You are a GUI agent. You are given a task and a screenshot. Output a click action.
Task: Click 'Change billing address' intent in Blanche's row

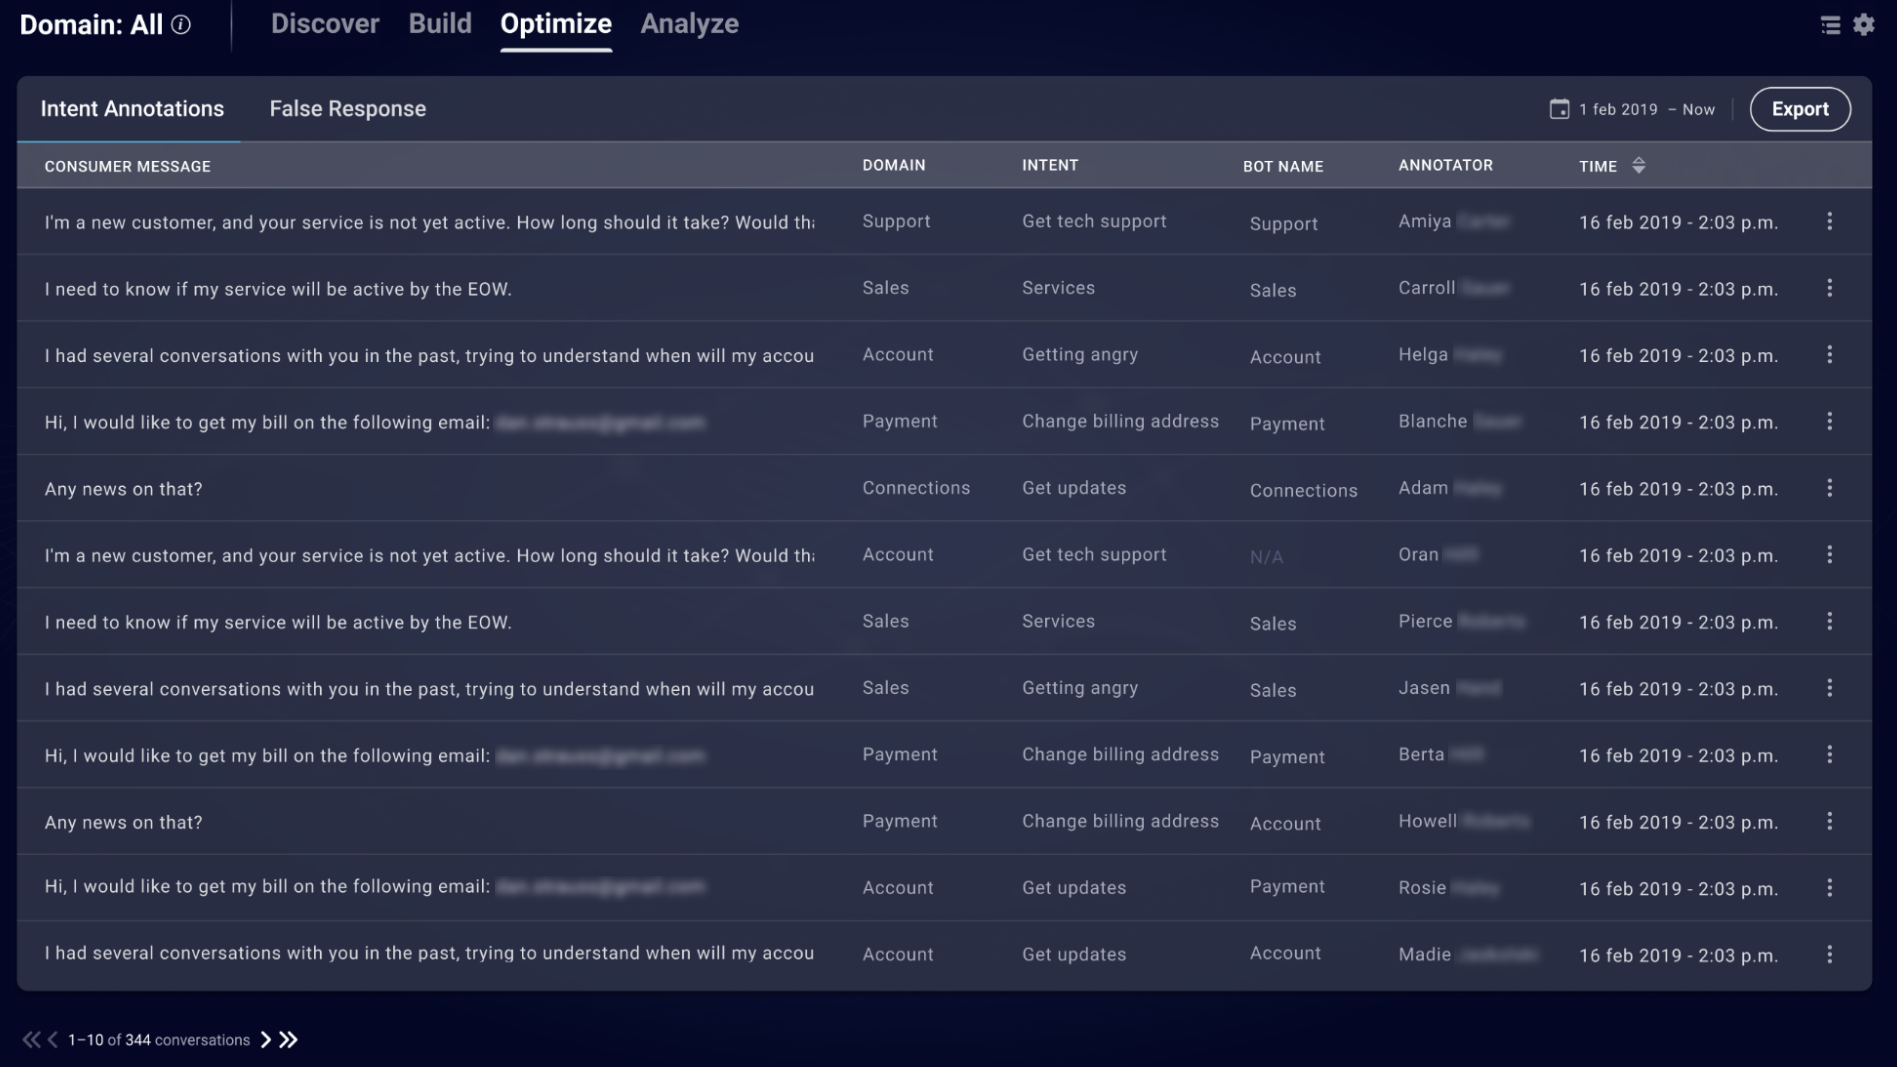point(1120,421)
